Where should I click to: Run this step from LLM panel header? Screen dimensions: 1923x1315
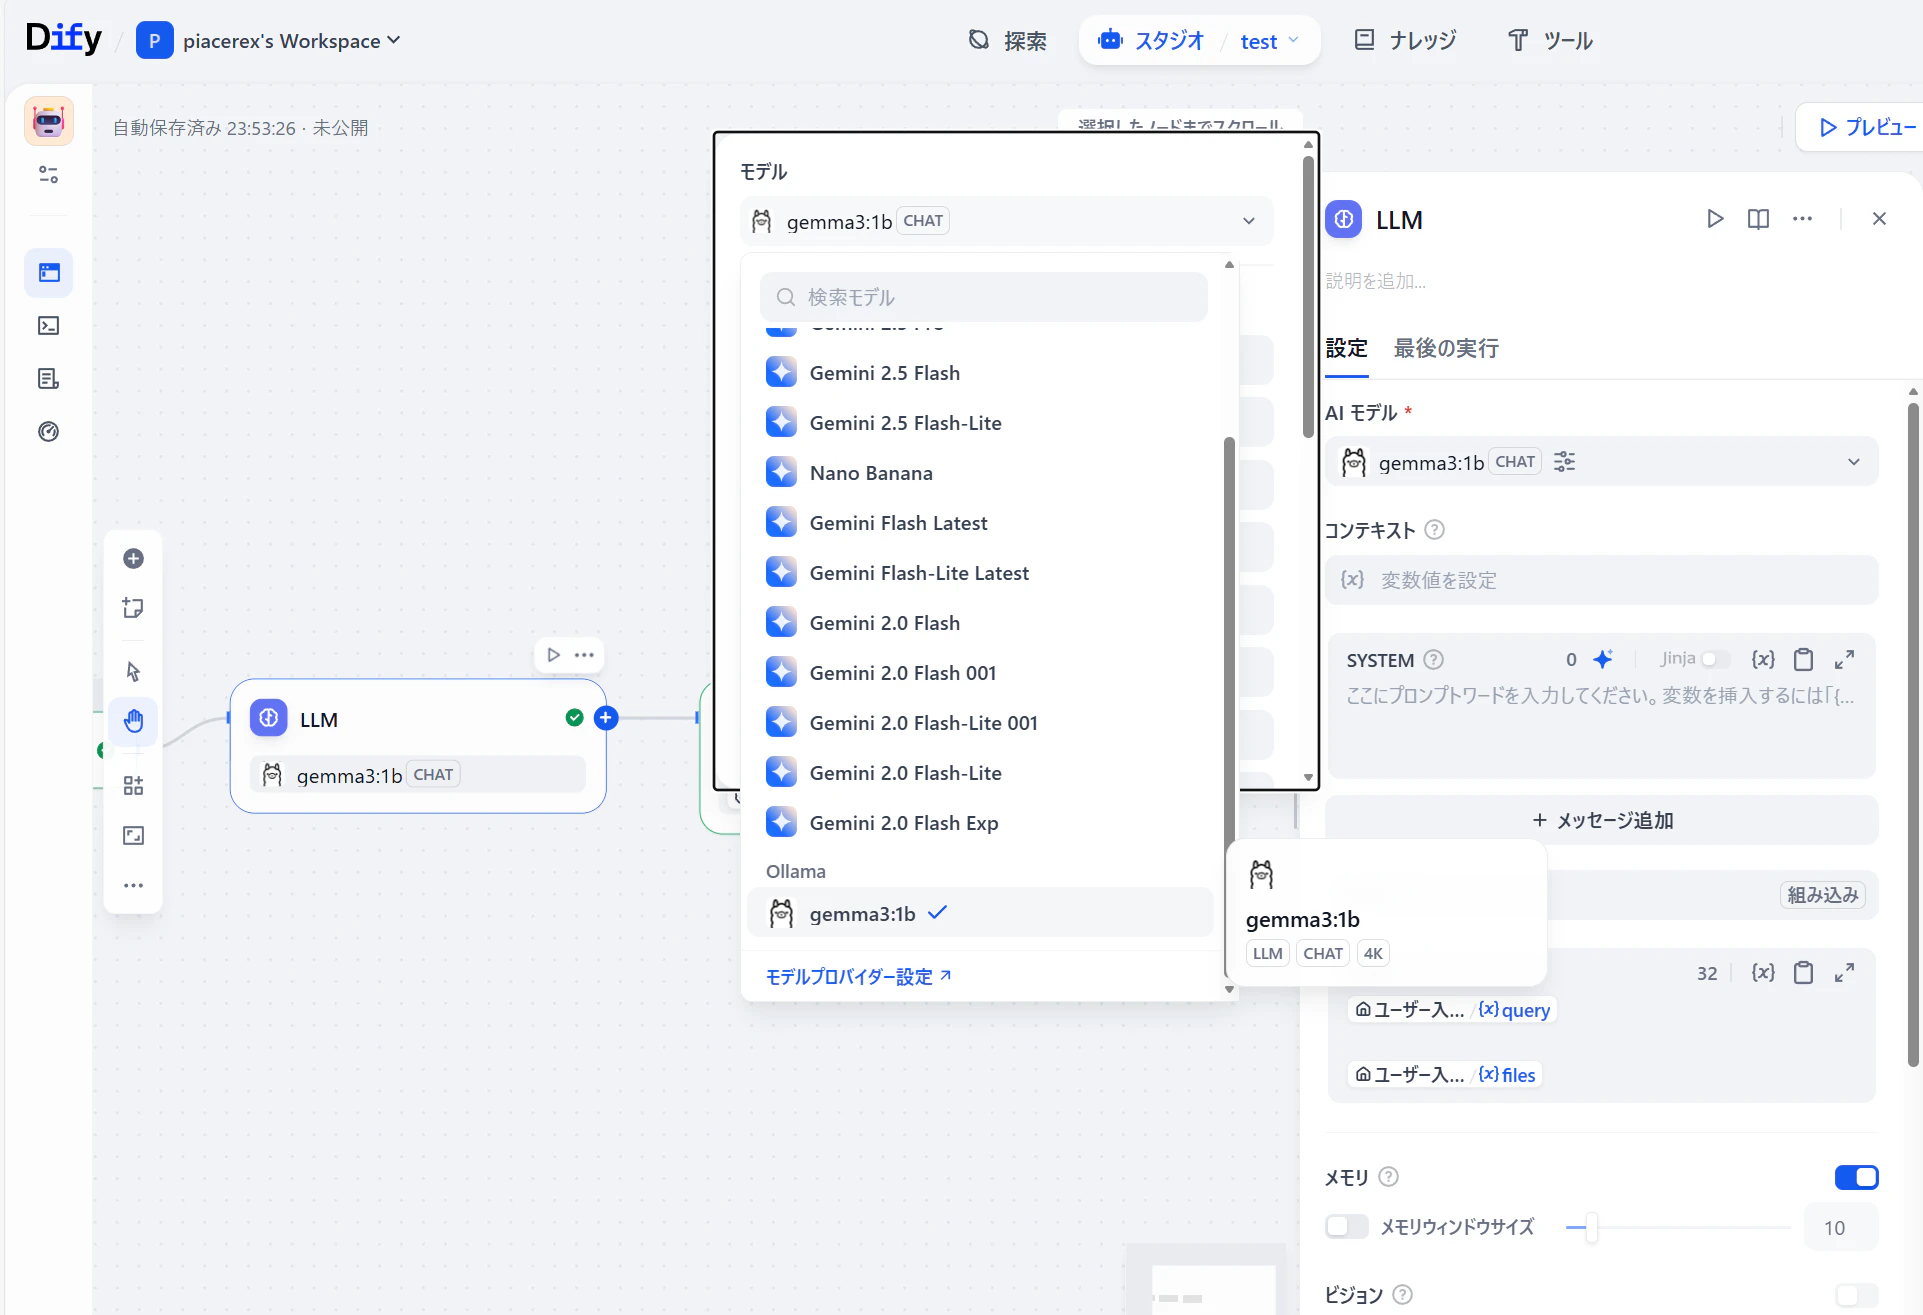[x=1715, y=219]
